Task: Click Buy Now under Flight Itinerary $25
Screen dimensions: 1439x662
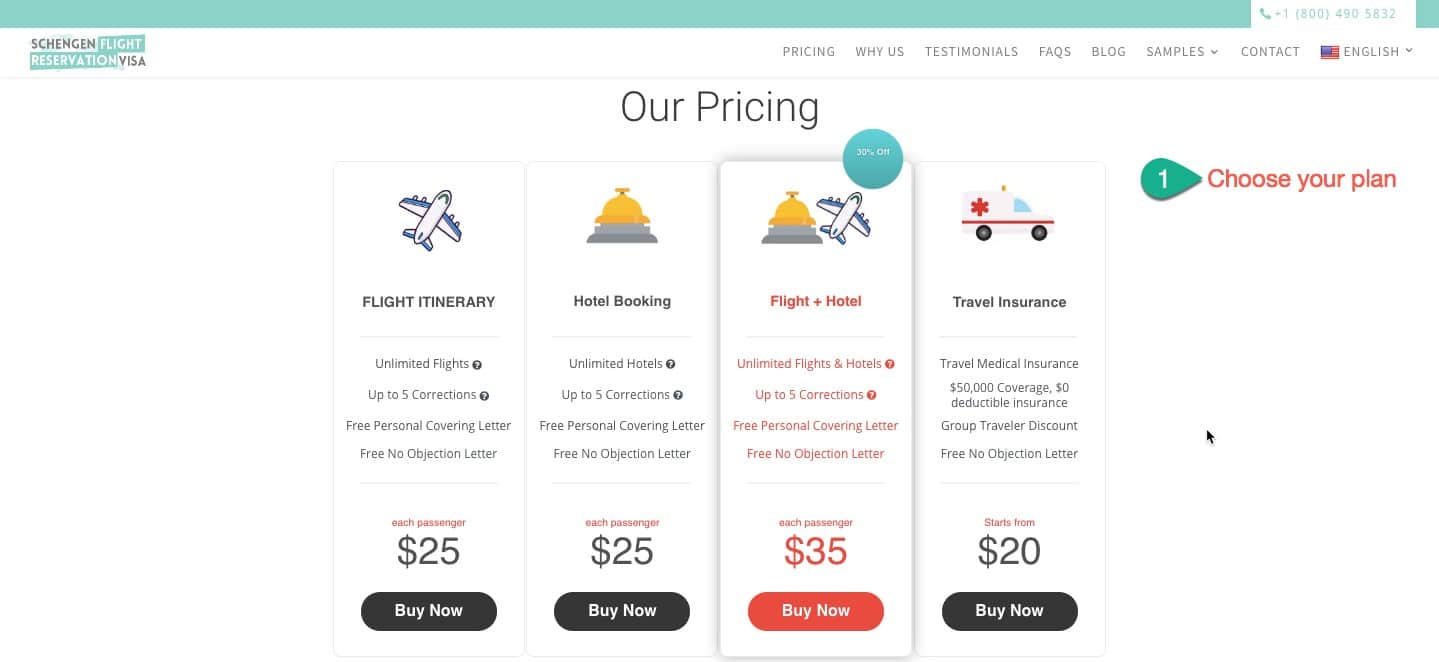Action: [429, 611]
